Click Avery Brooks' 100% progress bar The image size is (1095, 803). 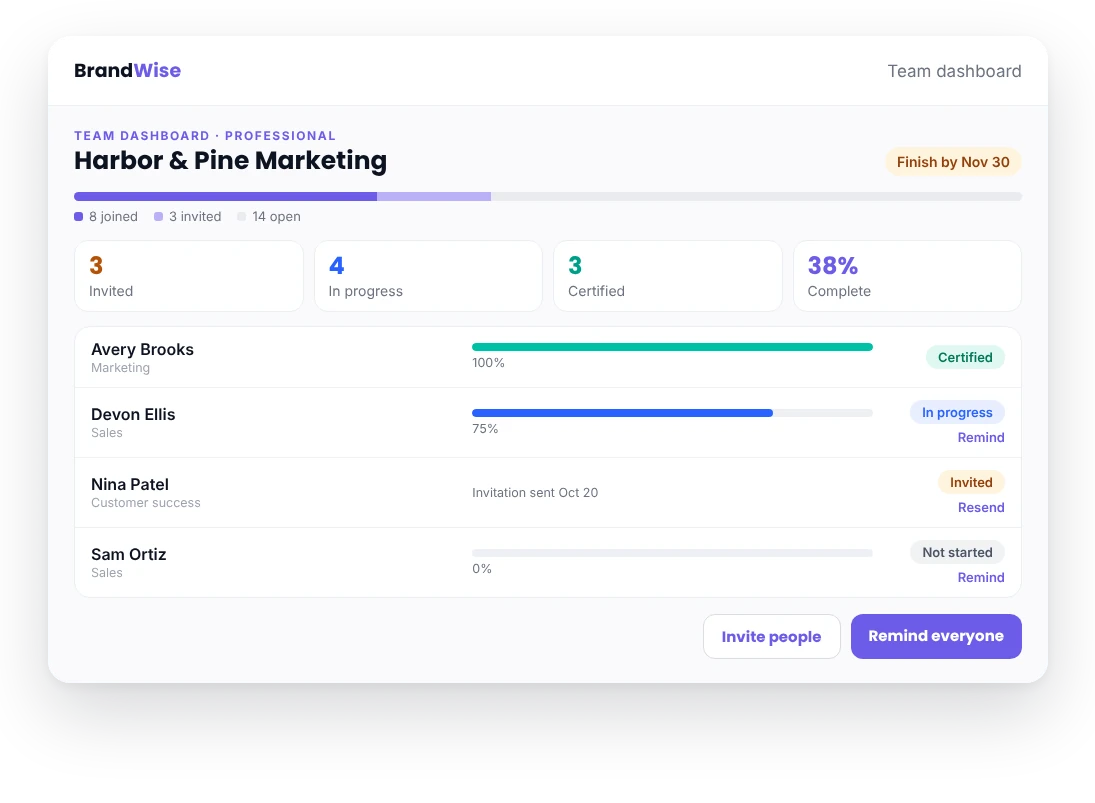pyautogui.click(x=673, y=347)
